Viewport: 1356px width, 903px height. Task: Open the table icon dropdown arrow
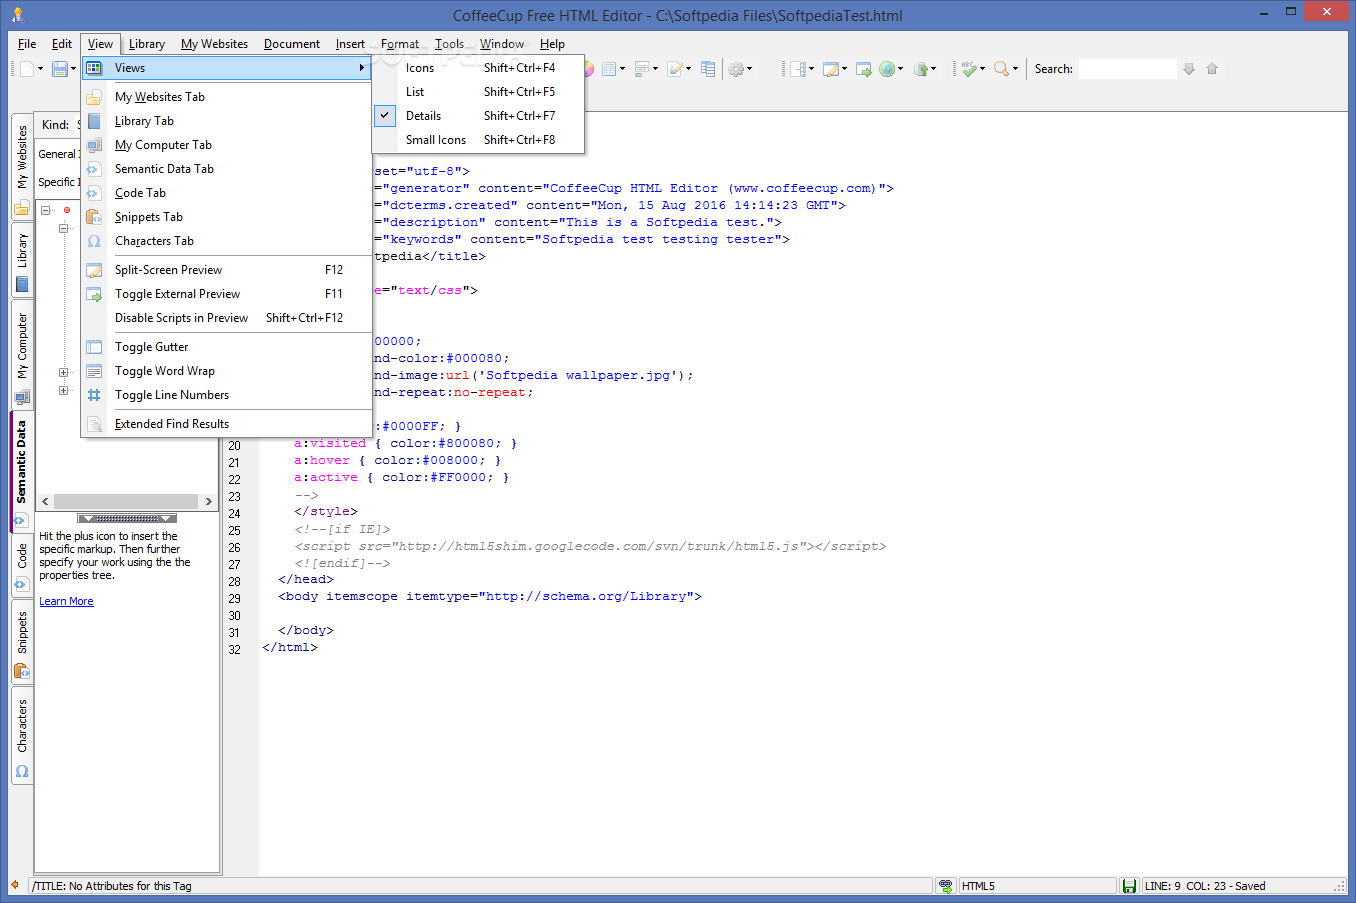point(622,69)
